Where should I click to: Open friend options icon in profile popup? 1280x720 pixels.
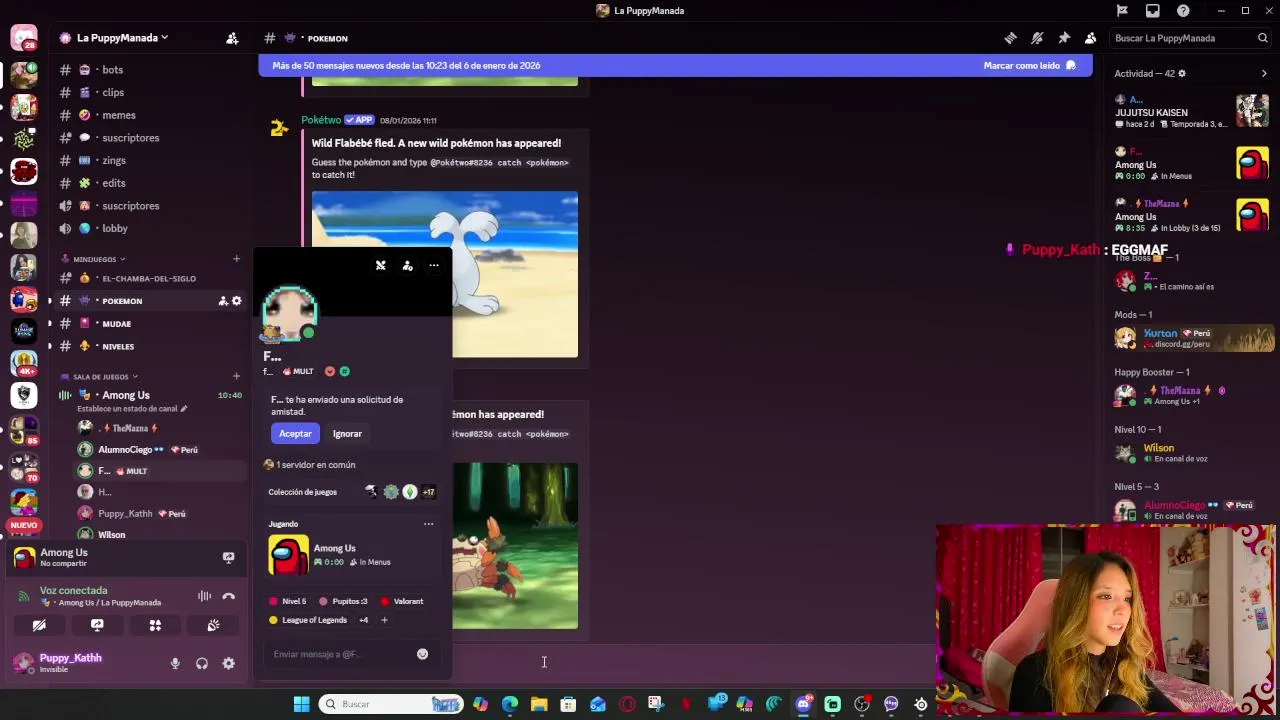point(407,266)
